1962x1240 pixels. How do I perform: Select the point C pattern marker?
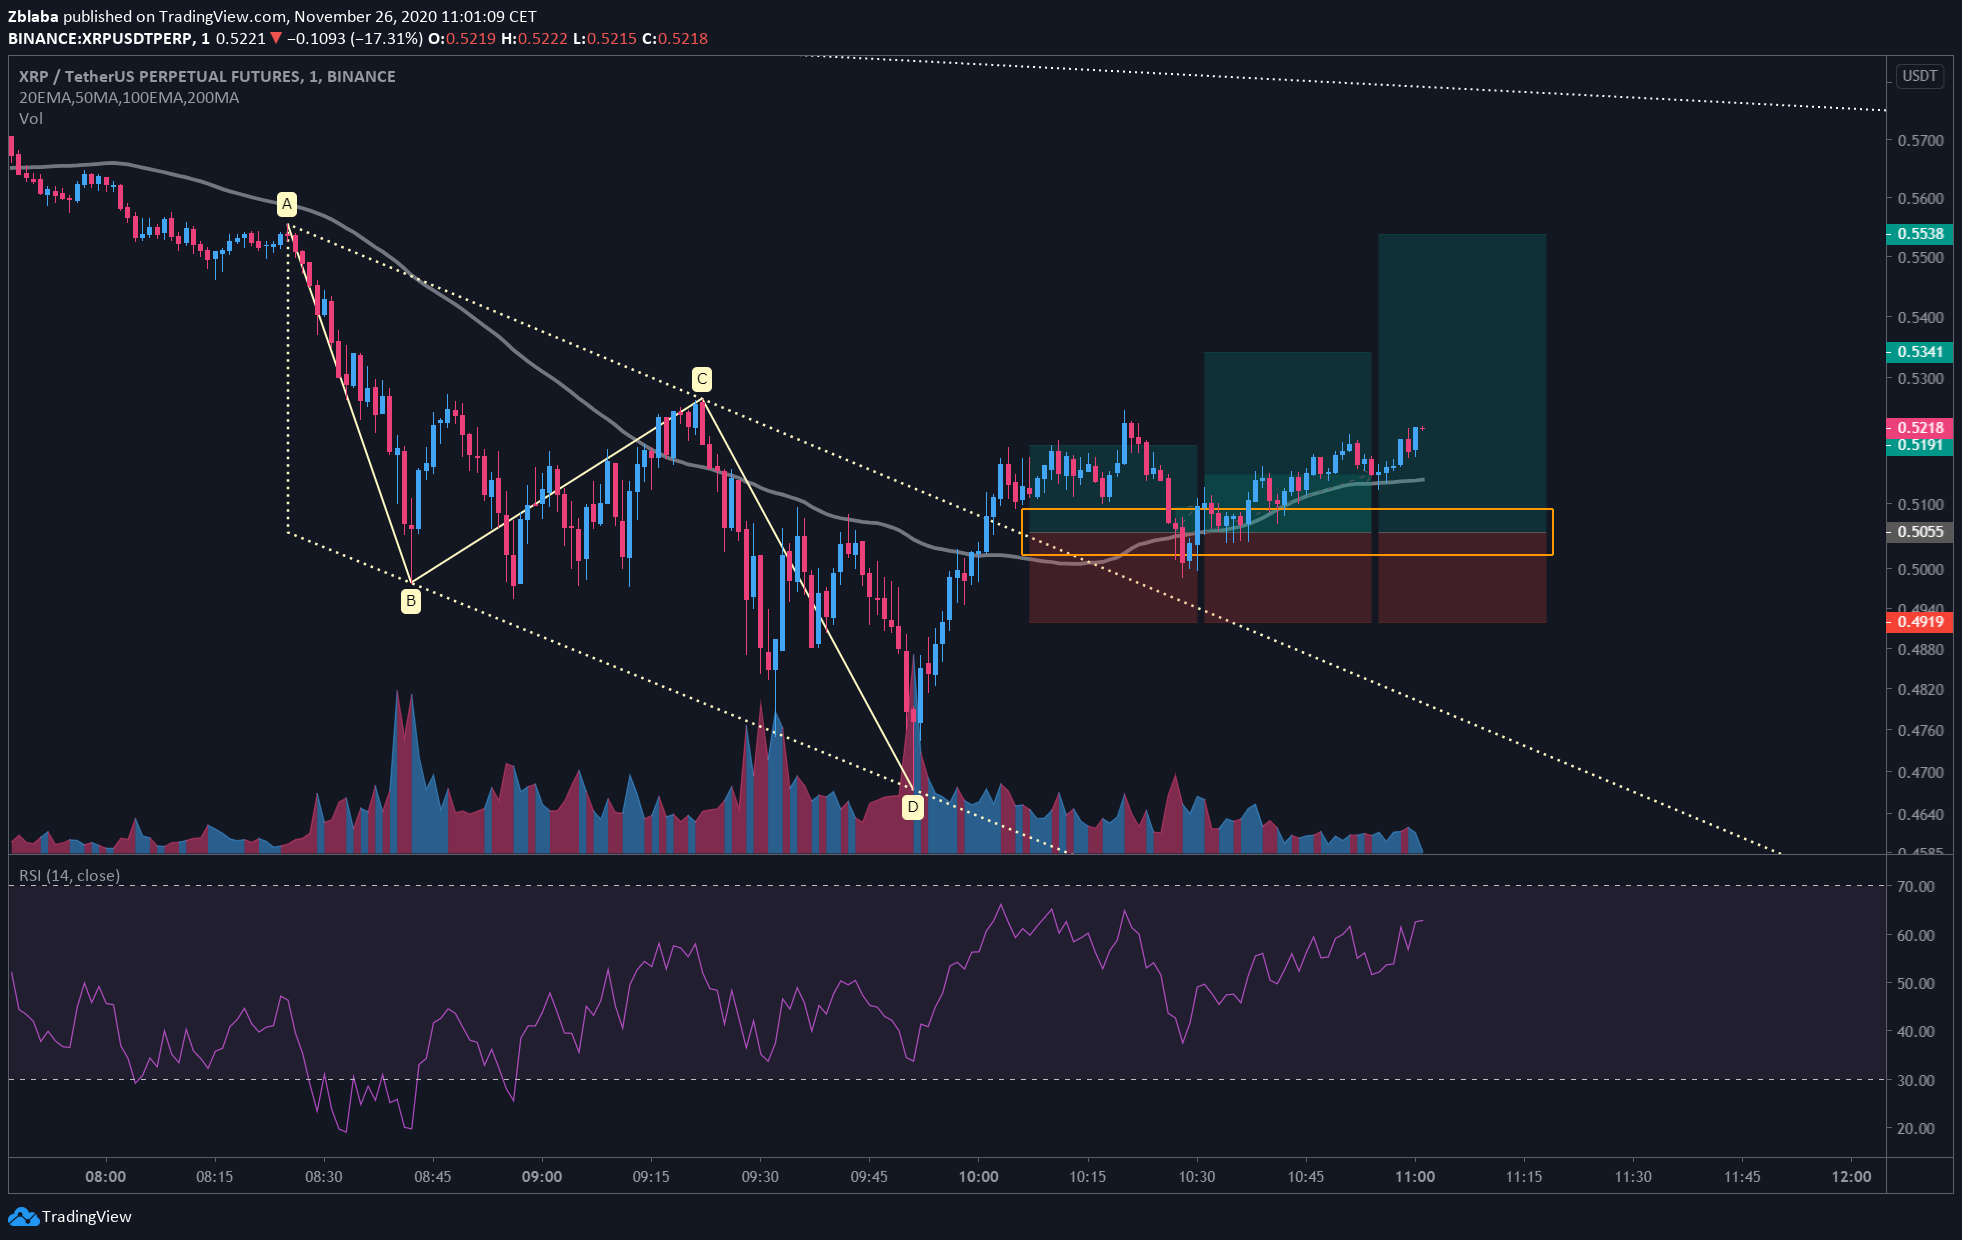pos(702,379)
